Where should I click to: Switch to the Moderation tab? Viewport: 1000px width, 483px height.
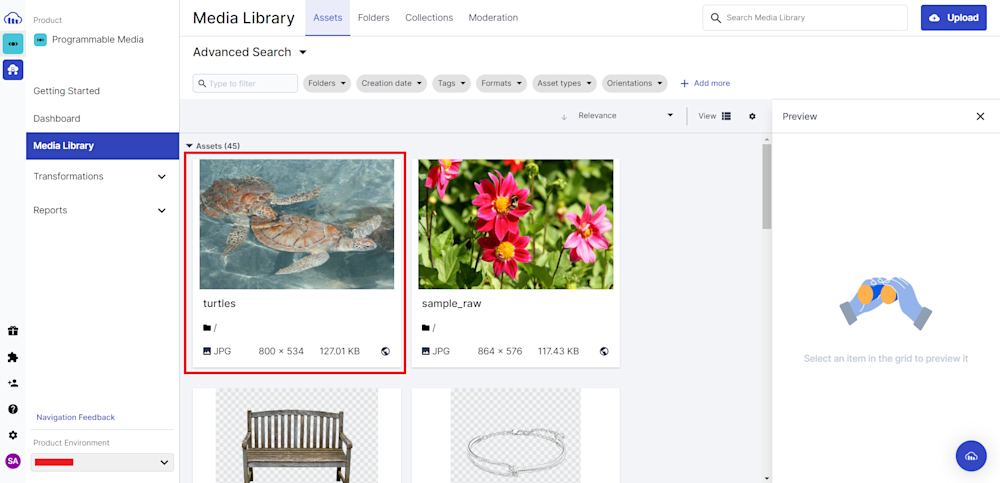pyautogui.click(x=493, y=18)
